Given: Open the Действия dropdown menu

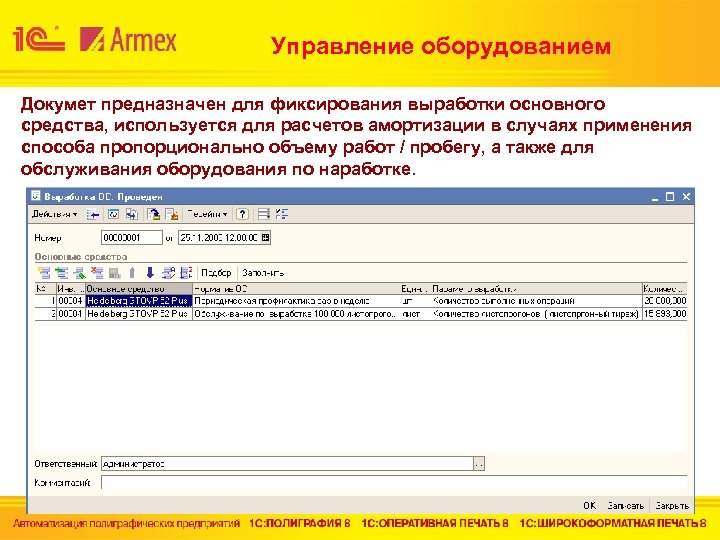Looking at the screenshot, I should click(x=54, y=214).
